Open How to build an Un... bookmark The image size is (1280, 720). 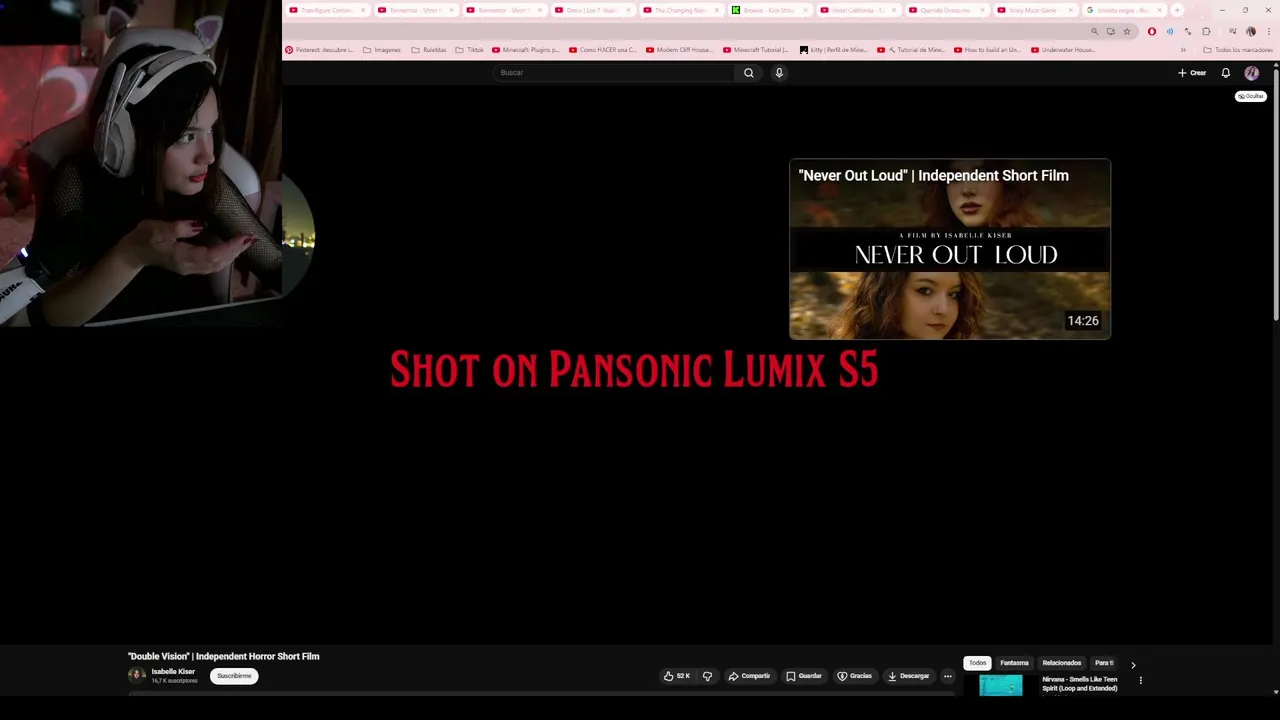987,50
